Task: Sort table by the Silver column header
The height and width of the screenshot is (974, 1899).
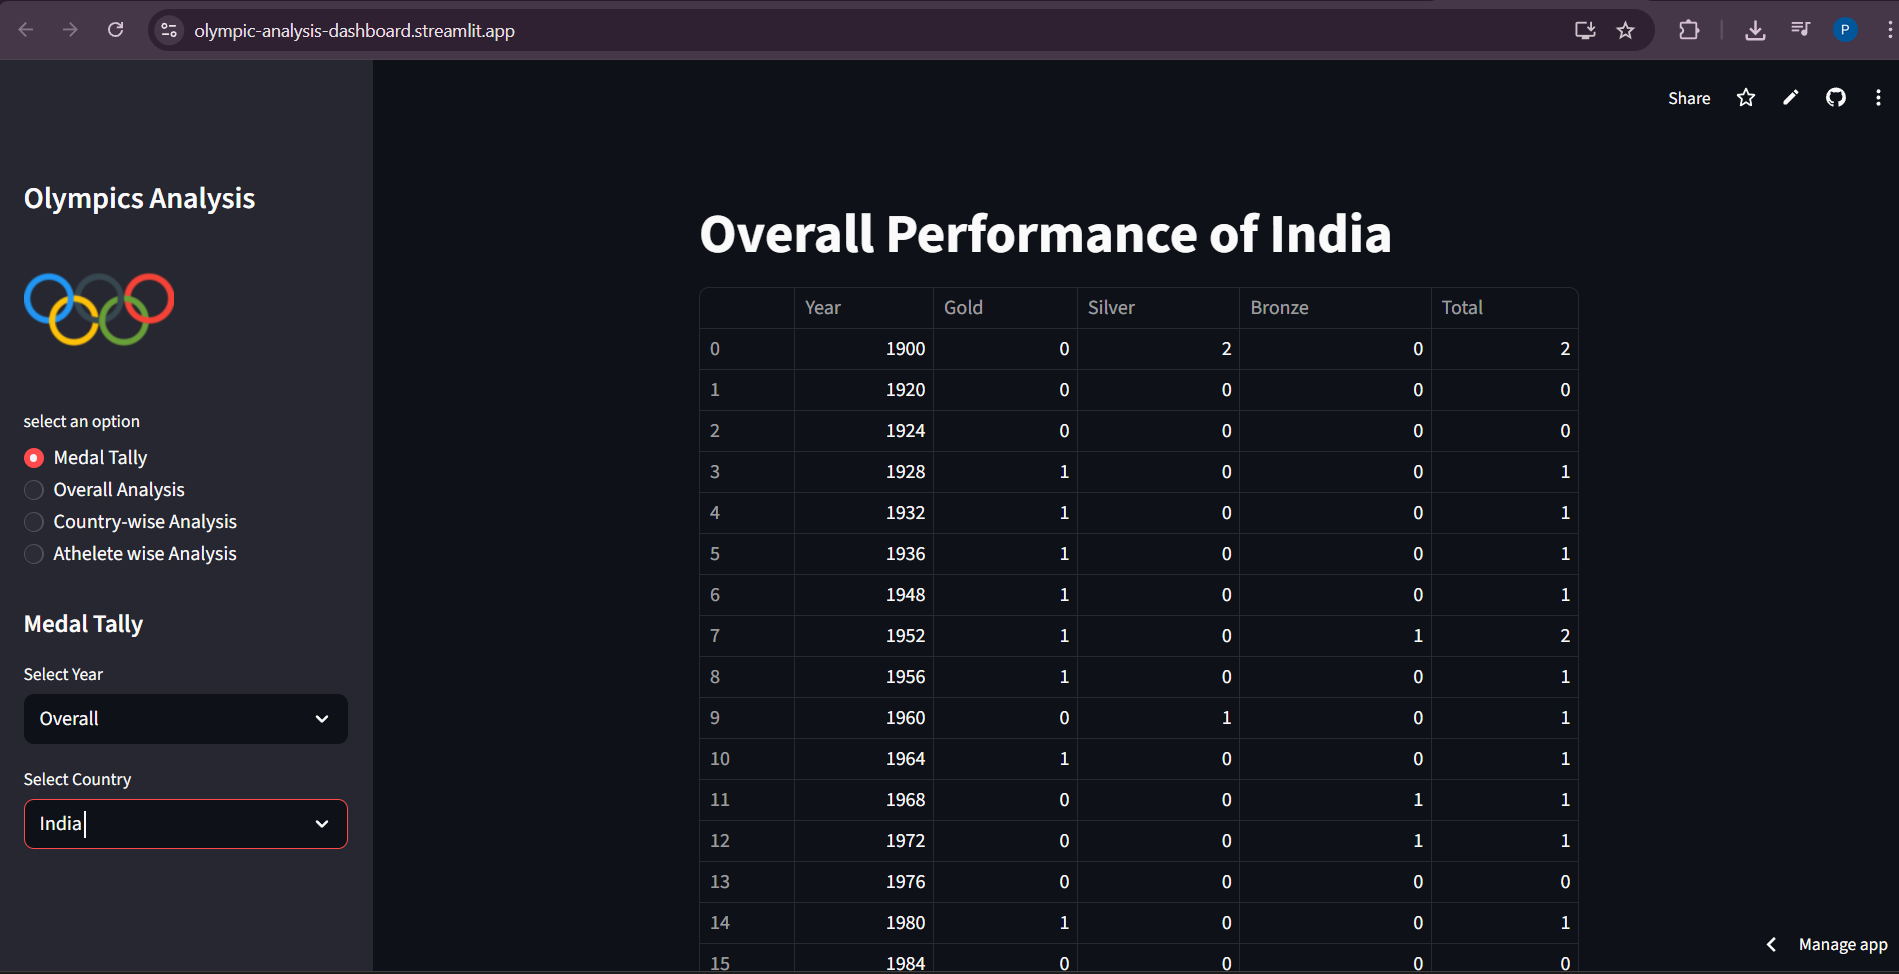Action: coord(1158,308)
